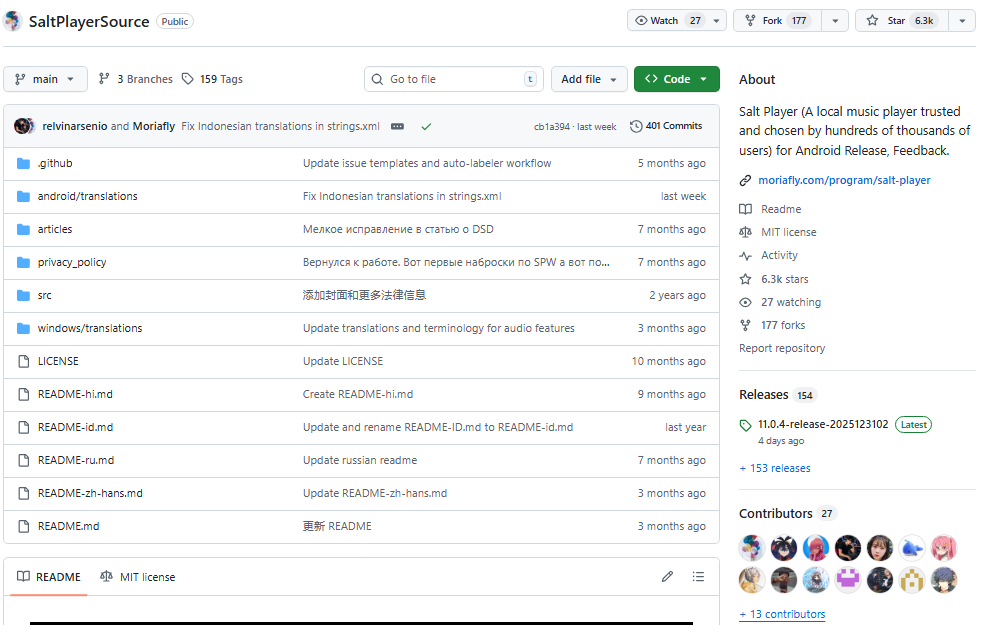This screenshot has height=625, width=987.
Task: Open Releases heading link
Action: pos(764,395)
